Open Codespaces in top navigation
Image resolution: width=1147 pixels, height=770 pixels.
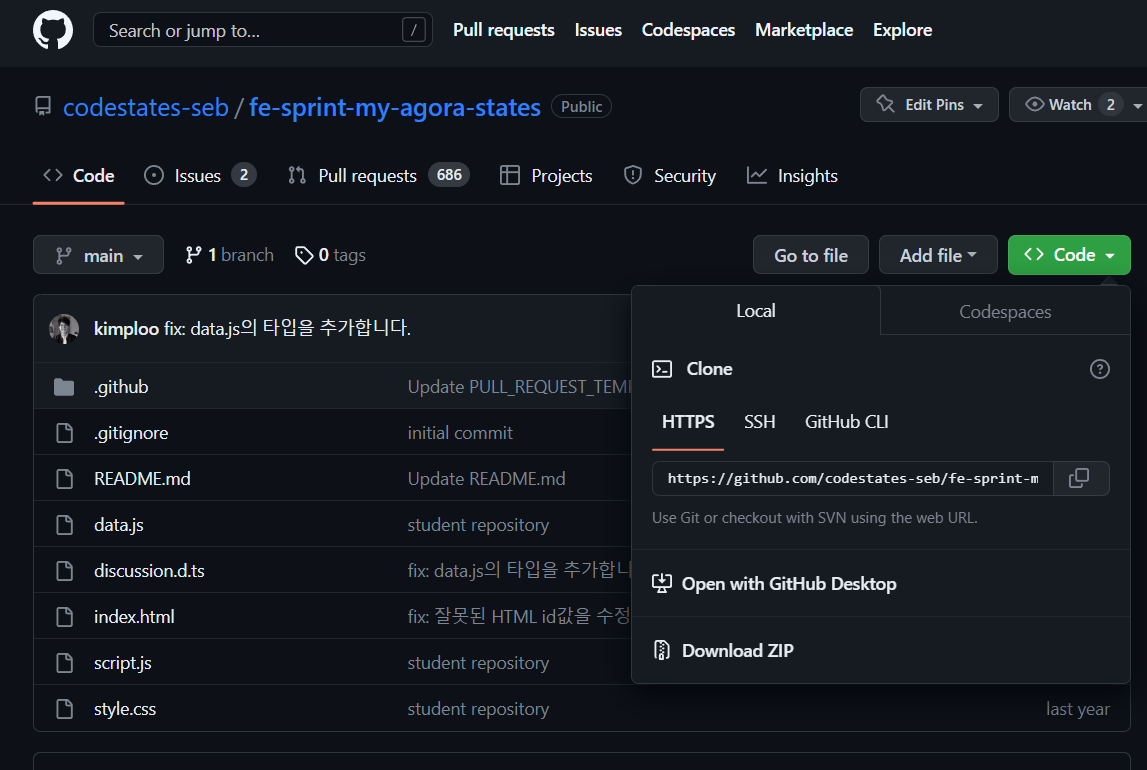(688, 30)
